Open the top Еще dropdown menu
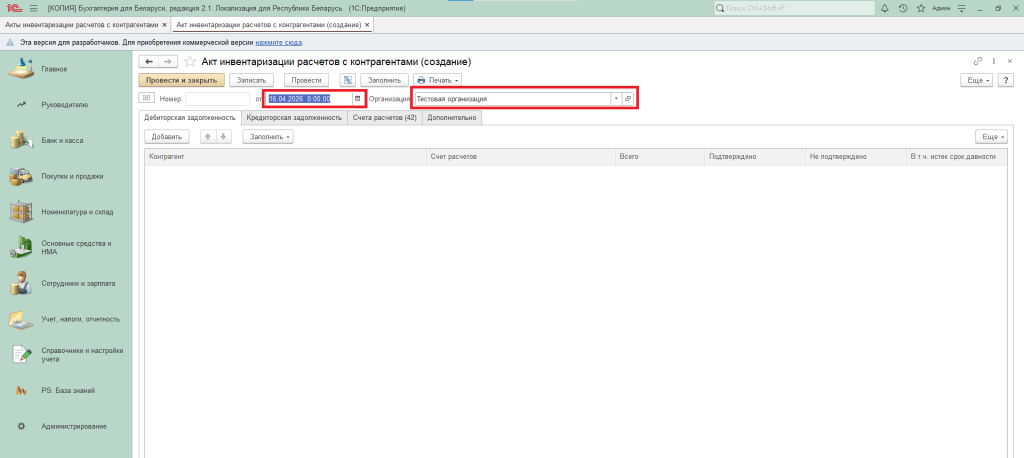1024x458 pixels. (975, 80)
